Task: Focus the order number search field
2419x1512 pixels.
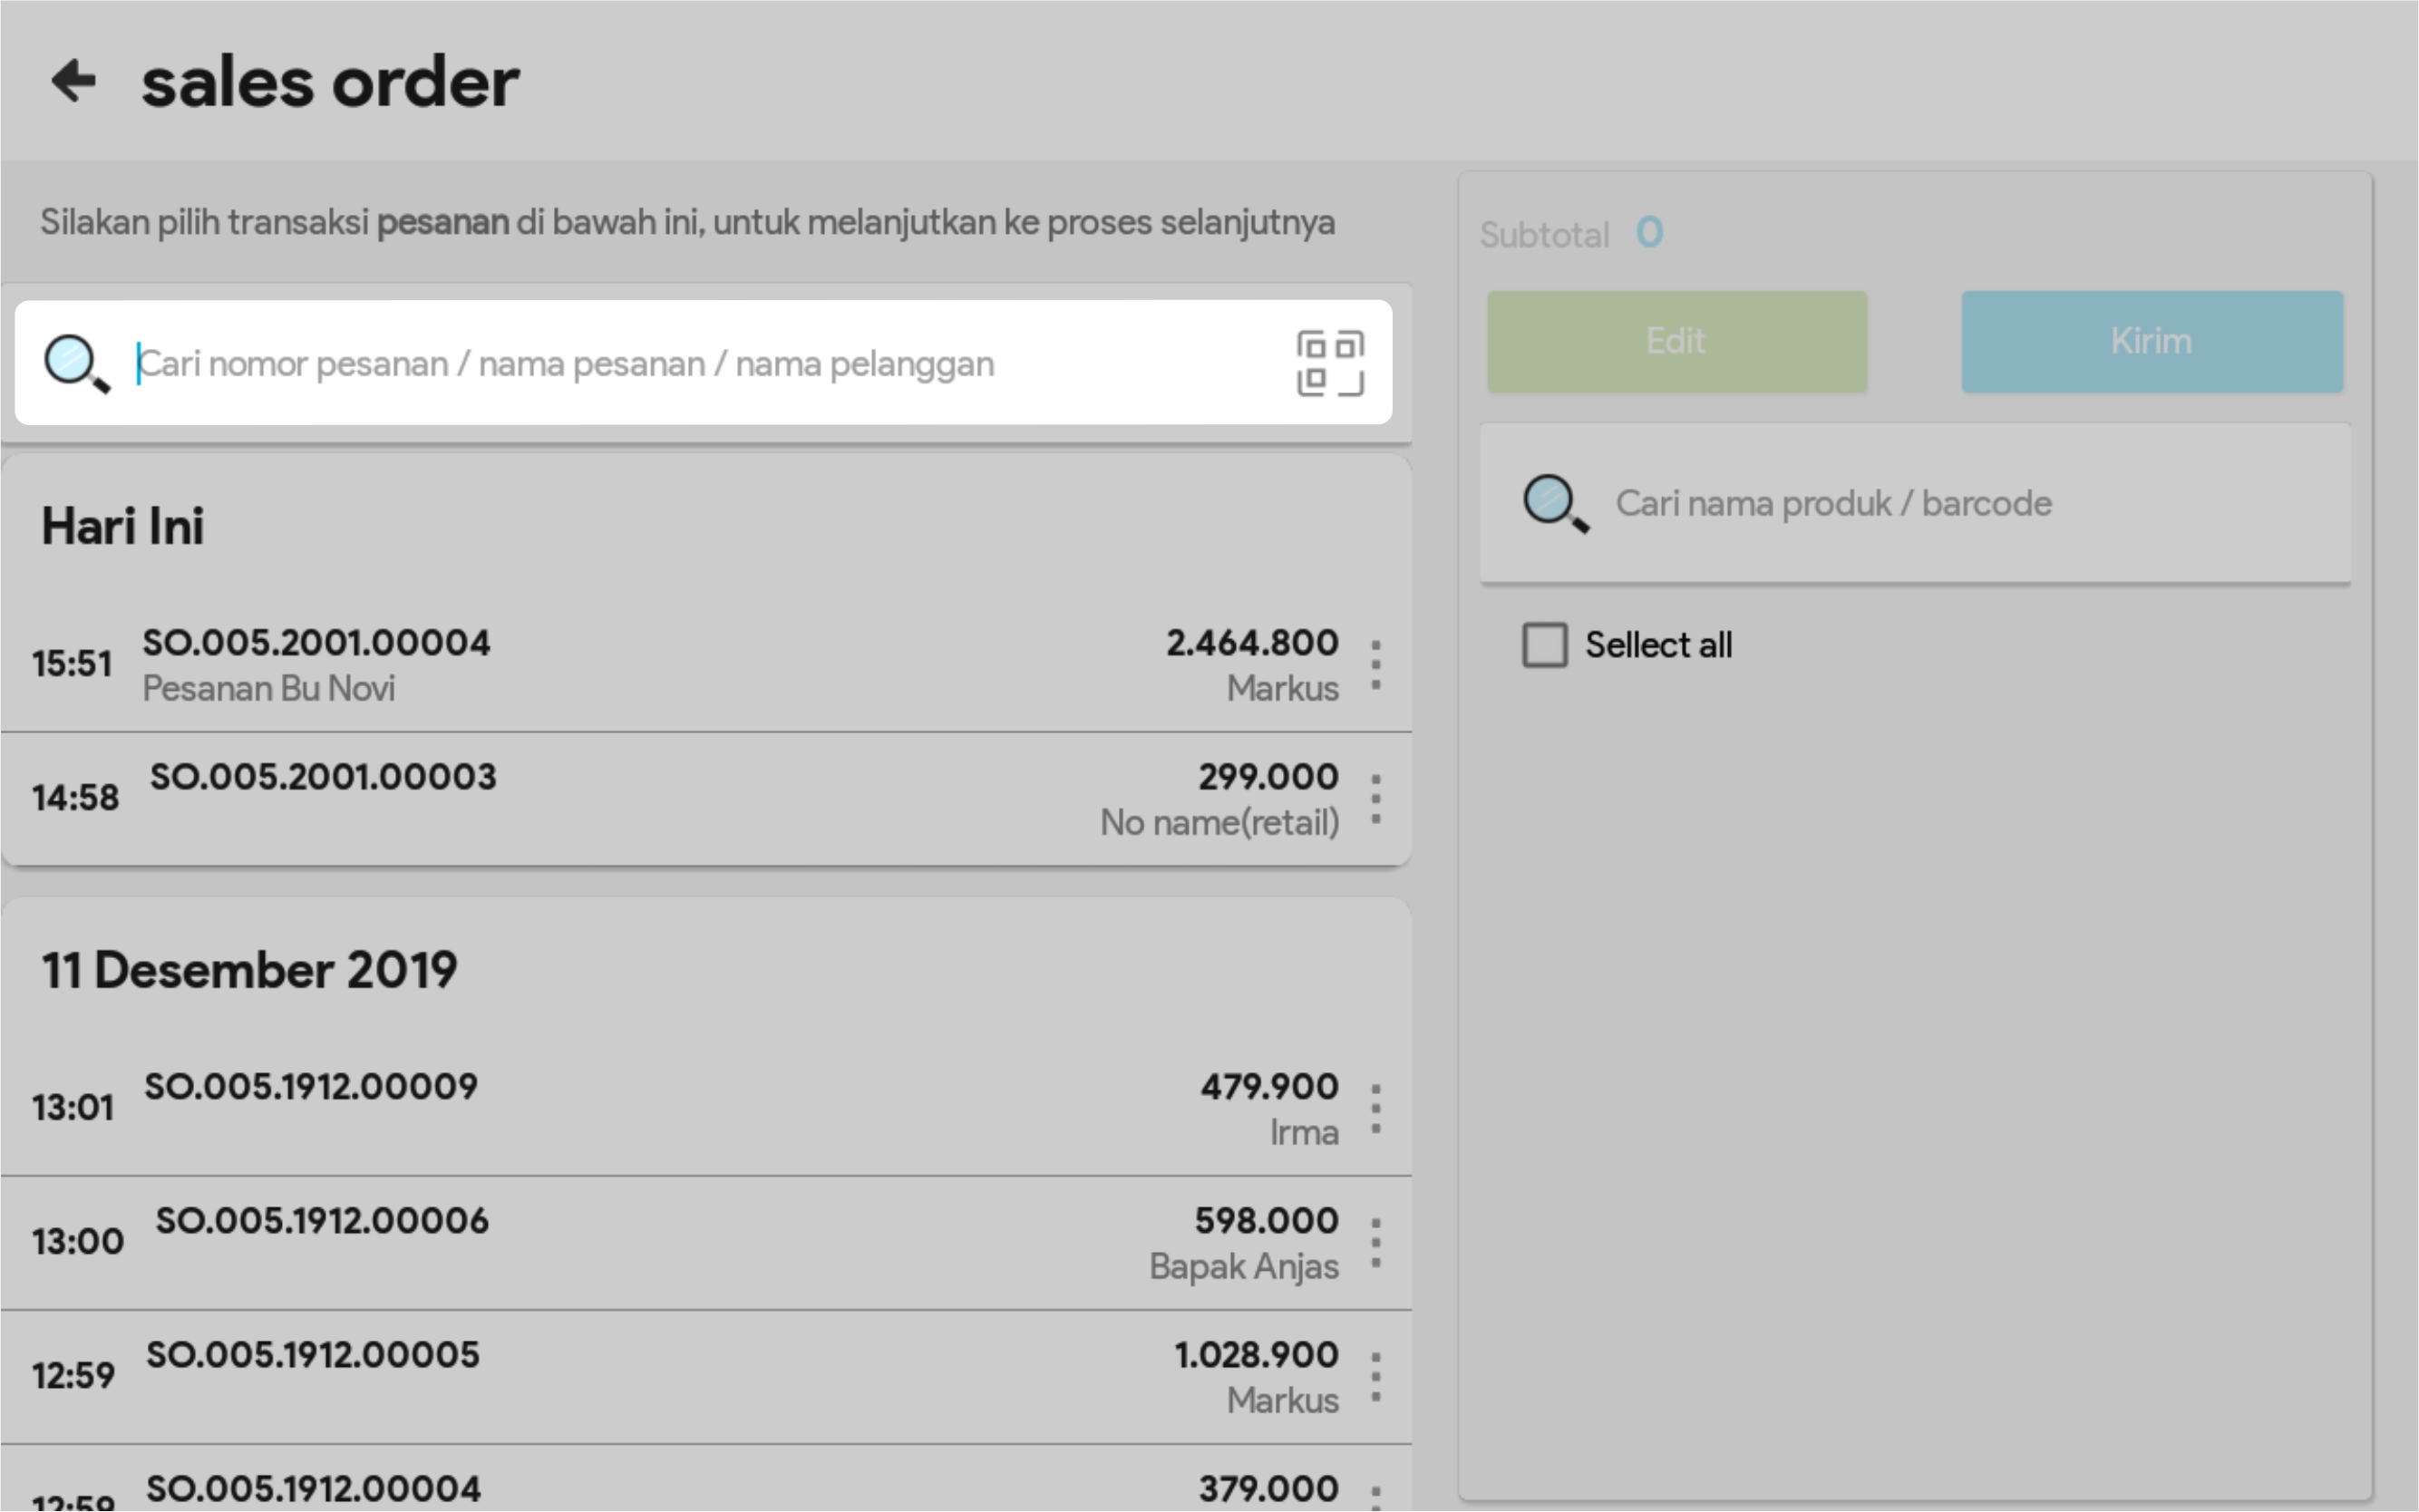Action: click(x=700, y=363)
